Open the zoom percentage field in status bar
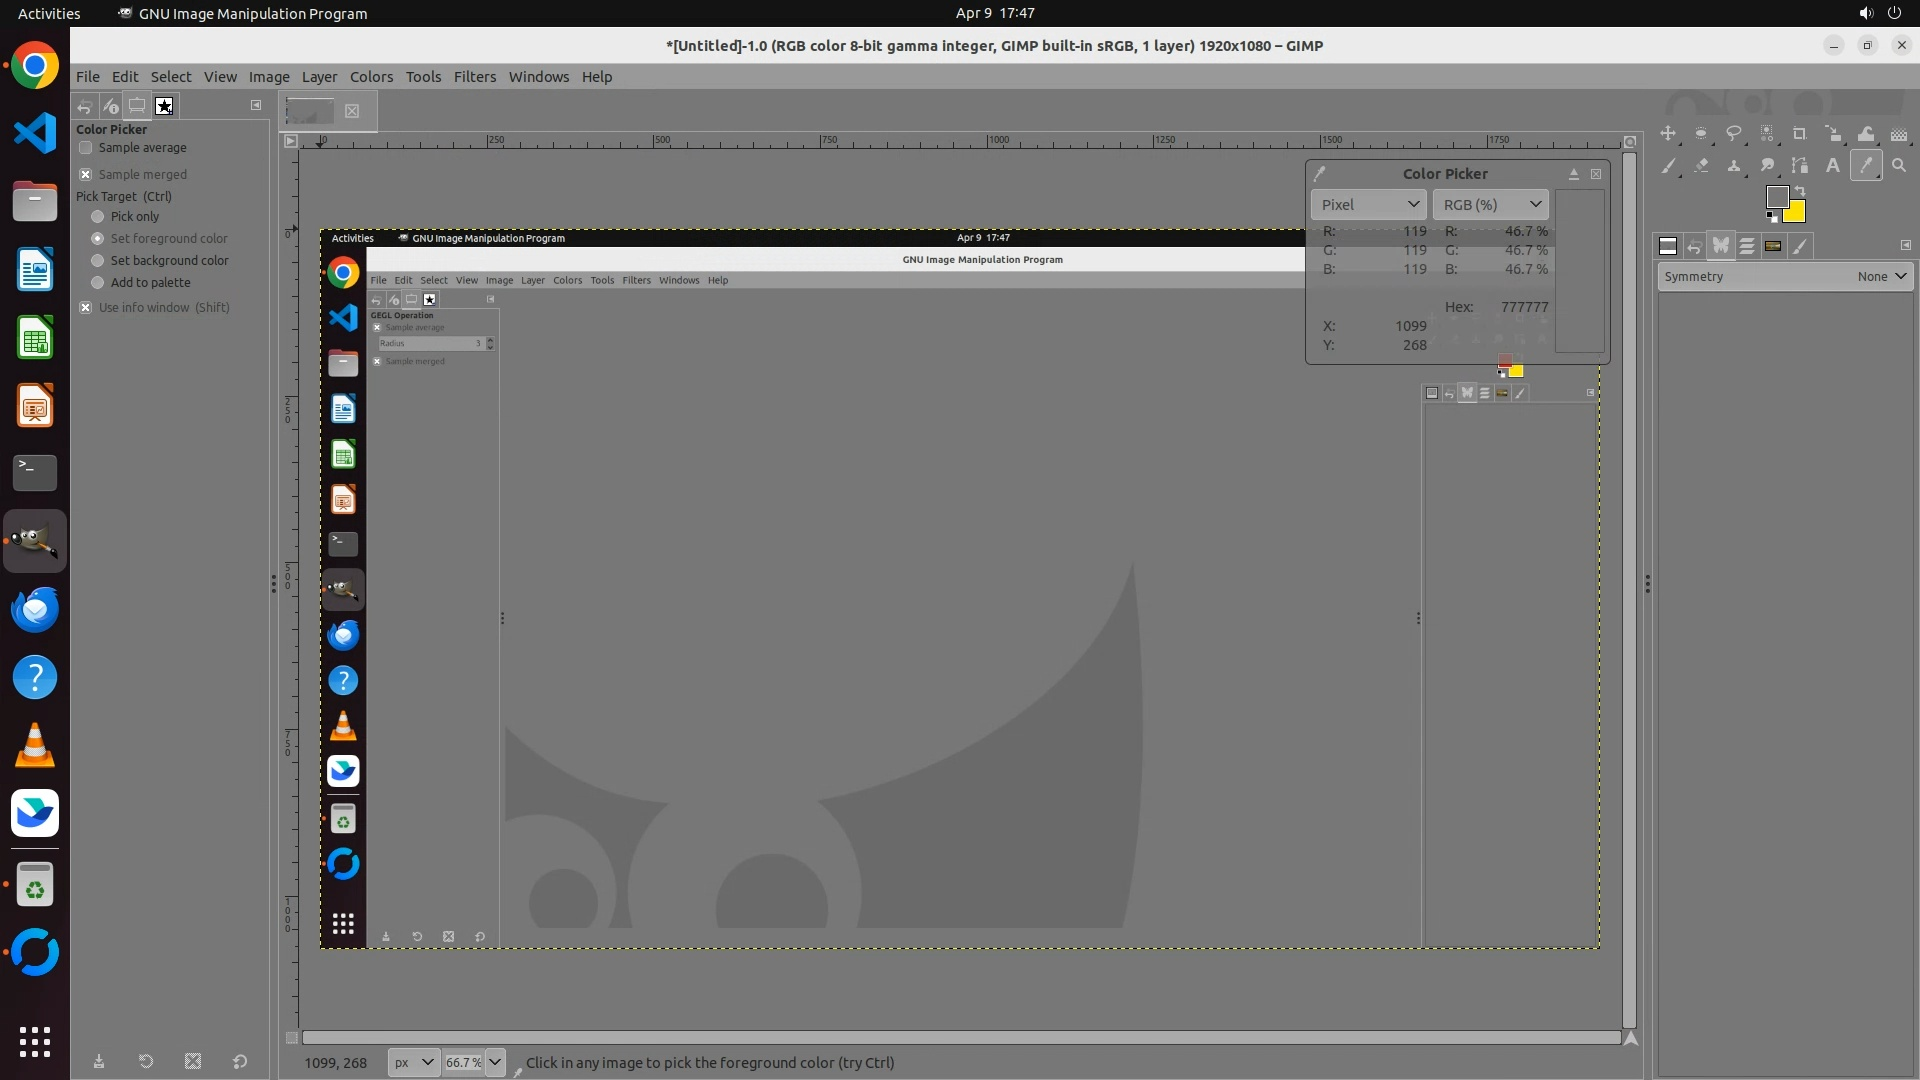 [x=463, y=1063]
